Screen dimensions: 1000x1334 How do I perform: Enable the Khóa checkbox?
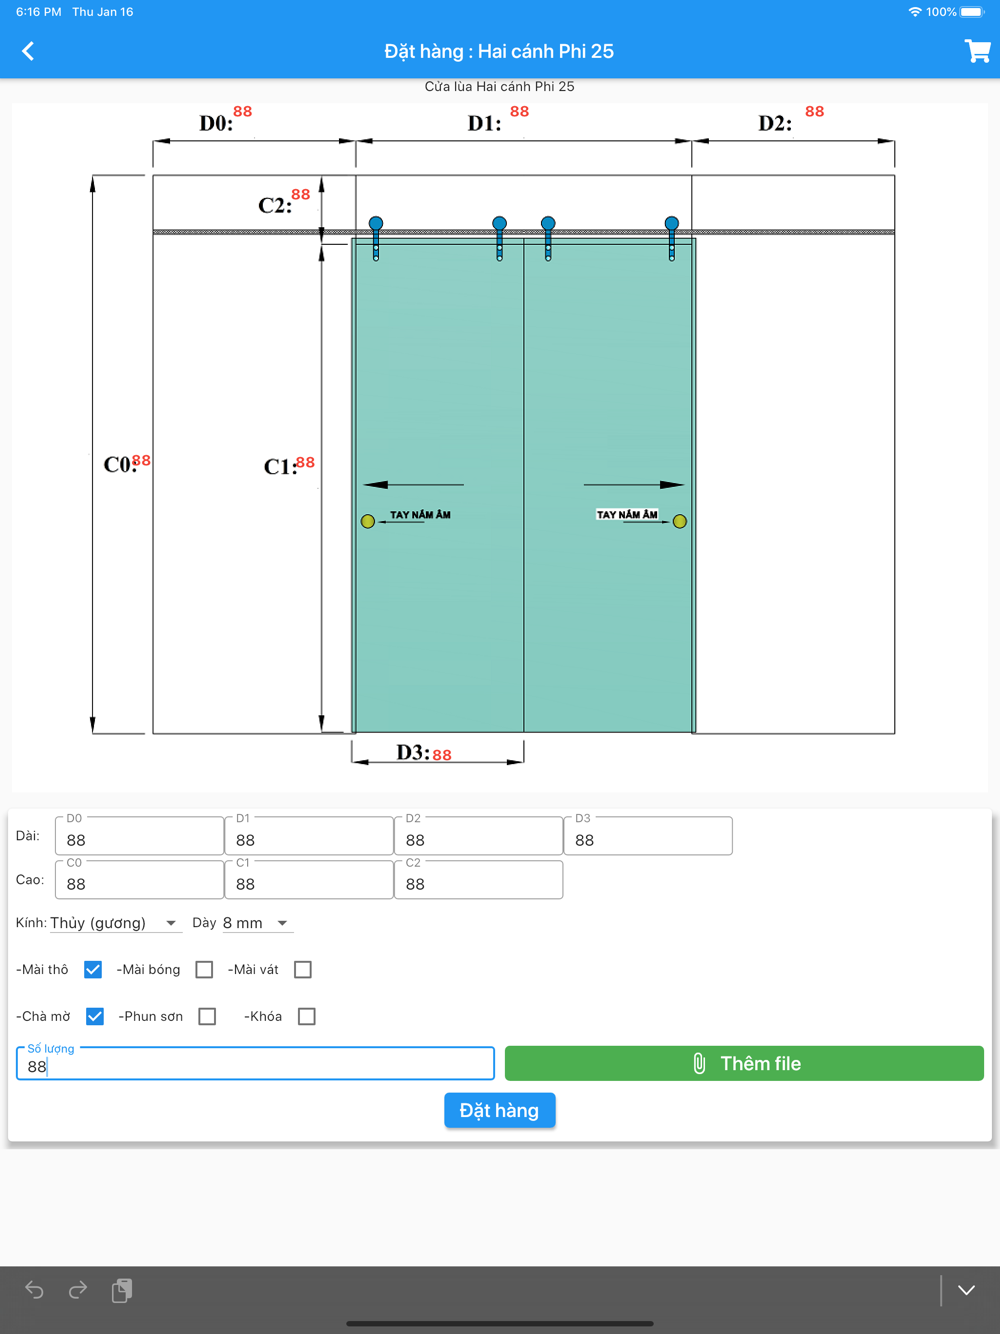pos(307,1016)
